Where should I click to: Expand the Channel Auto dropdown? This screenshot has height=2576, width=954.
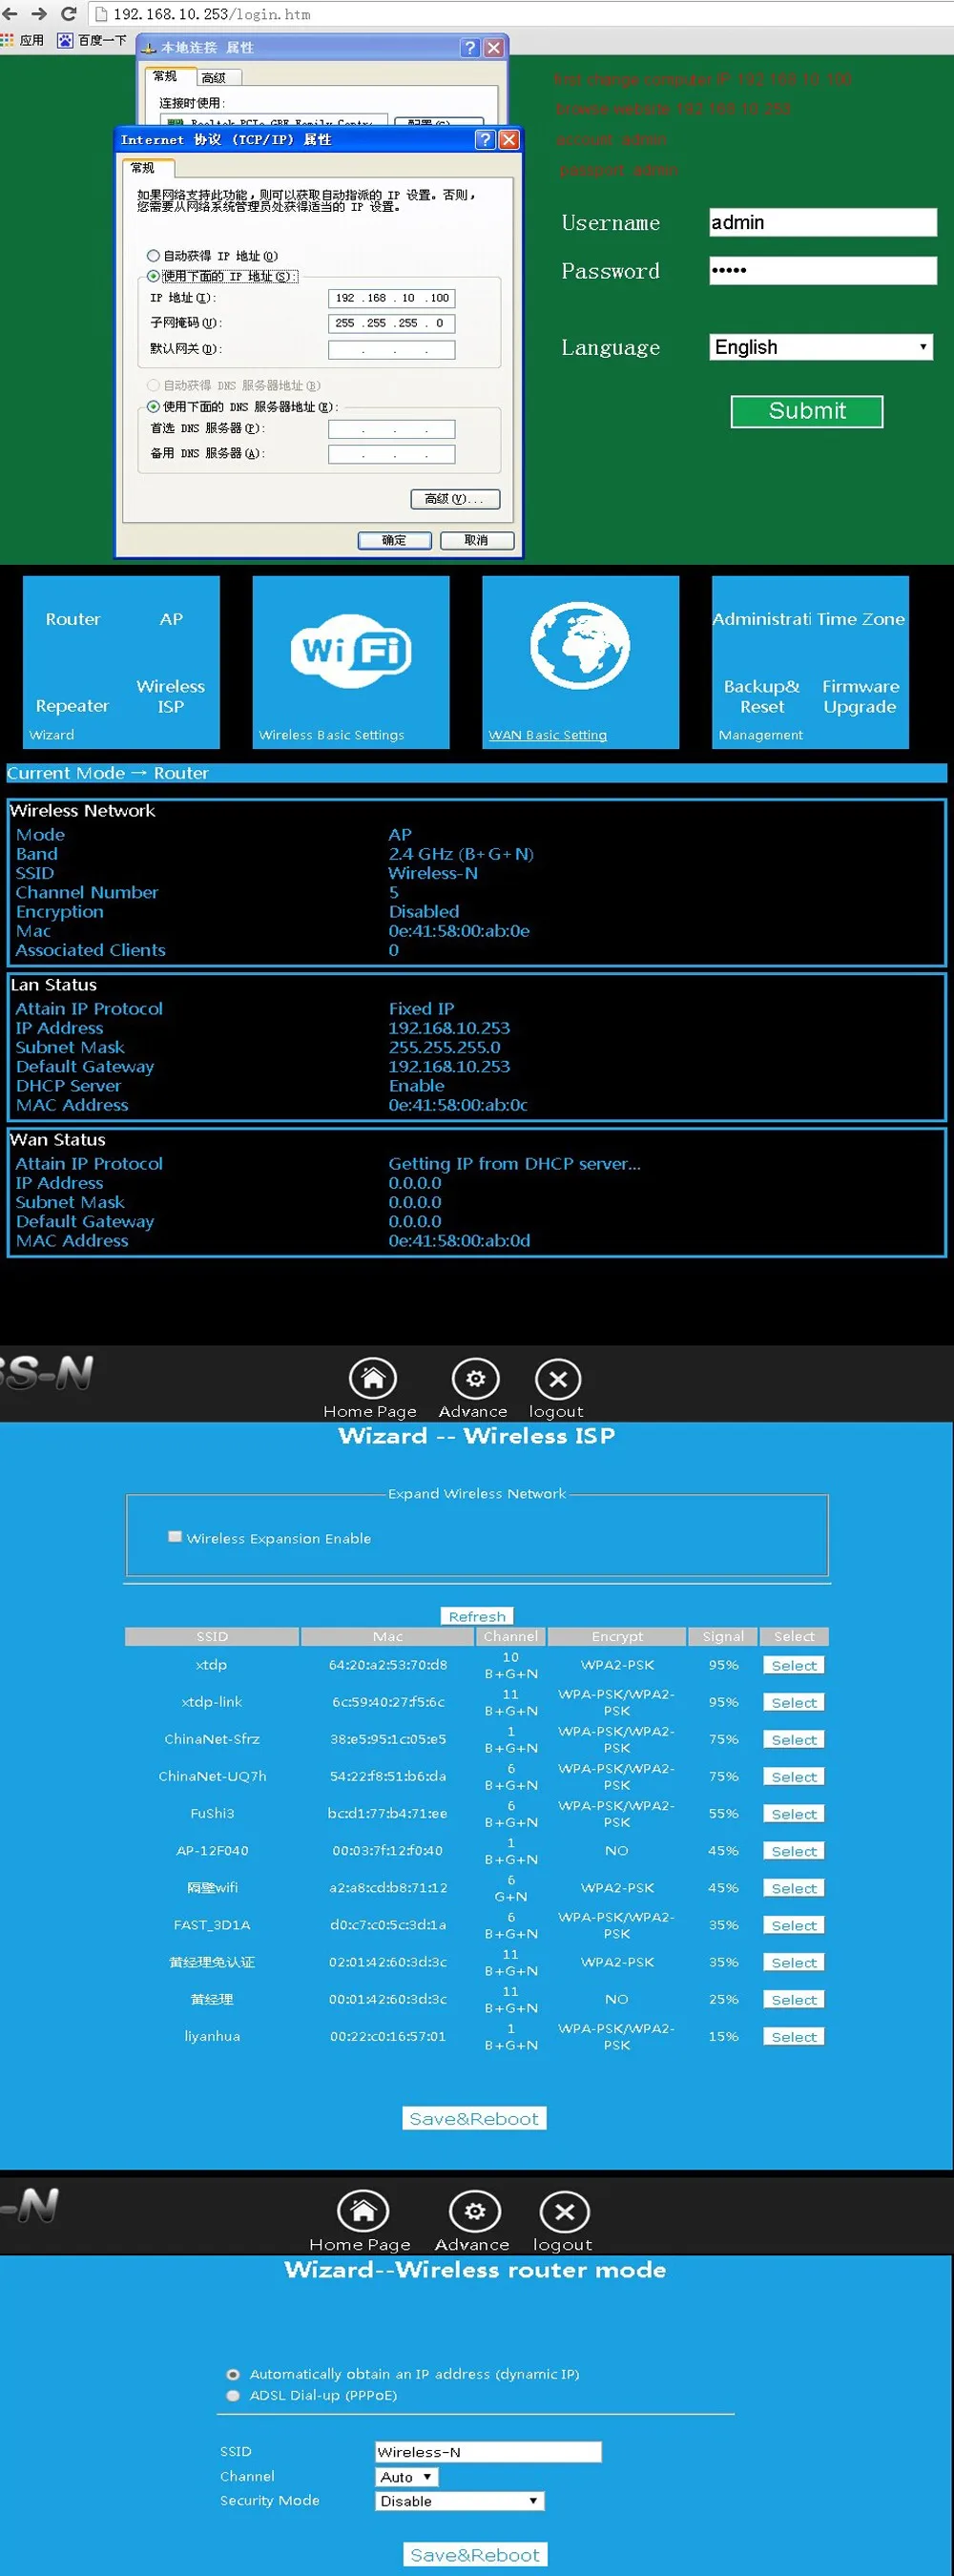[407, 2476]
